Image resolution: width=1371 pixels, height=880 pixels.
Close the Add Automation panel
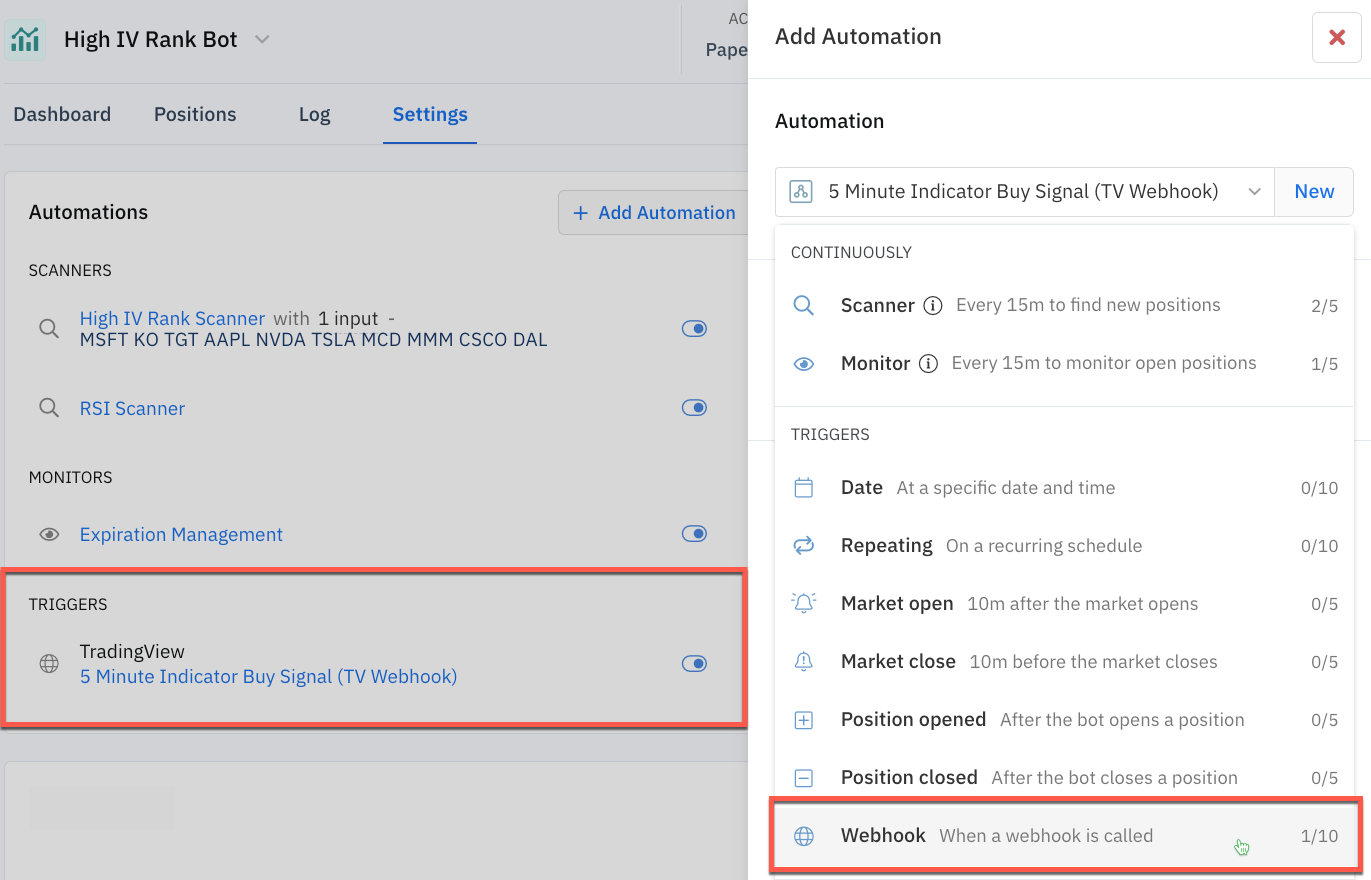click(1336, 38)
